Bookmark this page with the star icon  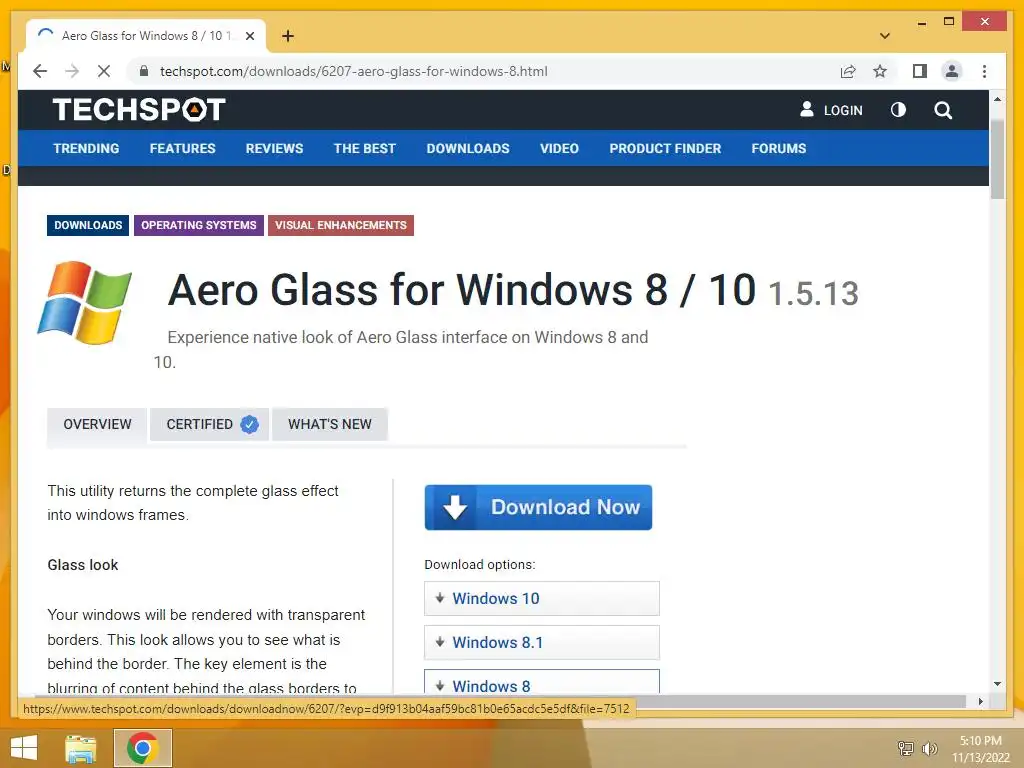[x=880, y=71]
